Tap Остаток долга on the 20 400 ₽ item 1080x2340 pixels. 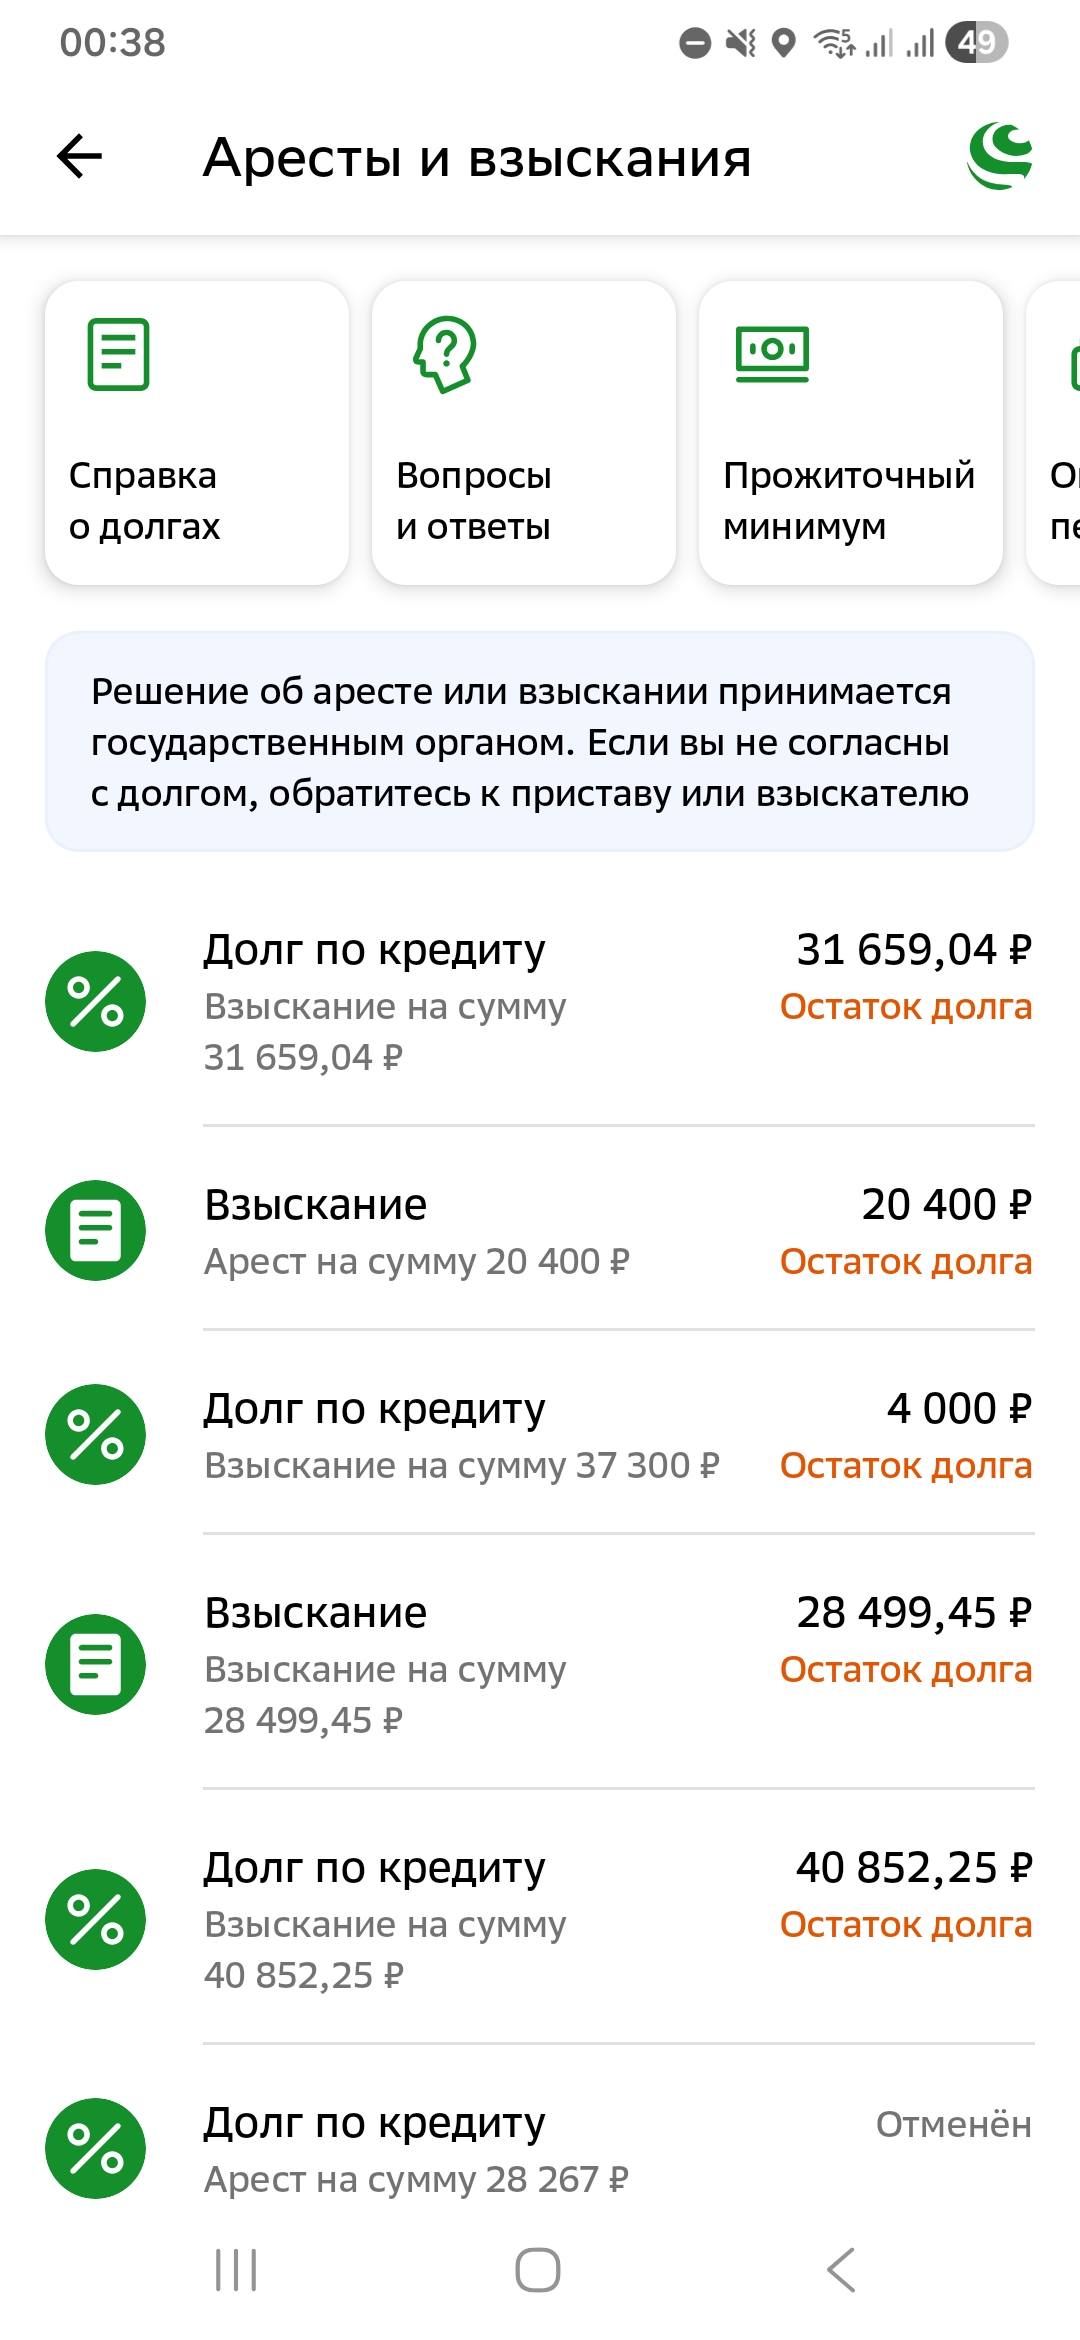click(x=905, y=1262)
